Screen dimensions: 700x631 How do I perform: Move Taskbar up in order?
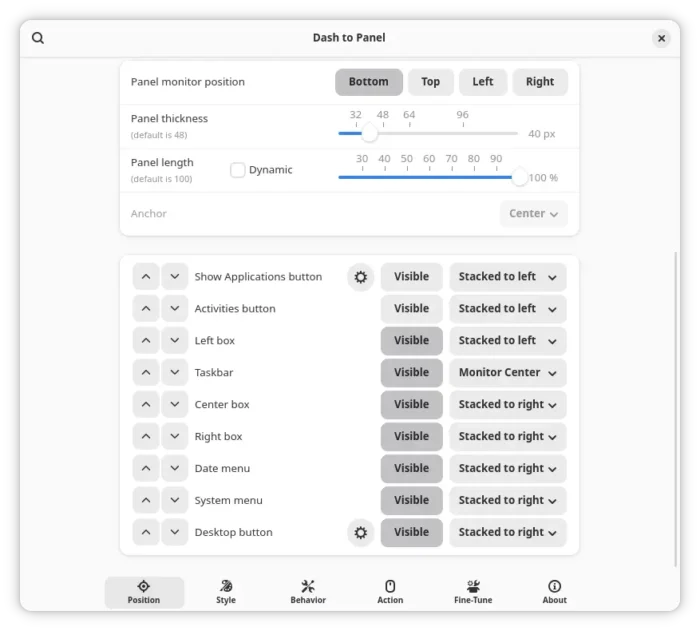[146, 372]
